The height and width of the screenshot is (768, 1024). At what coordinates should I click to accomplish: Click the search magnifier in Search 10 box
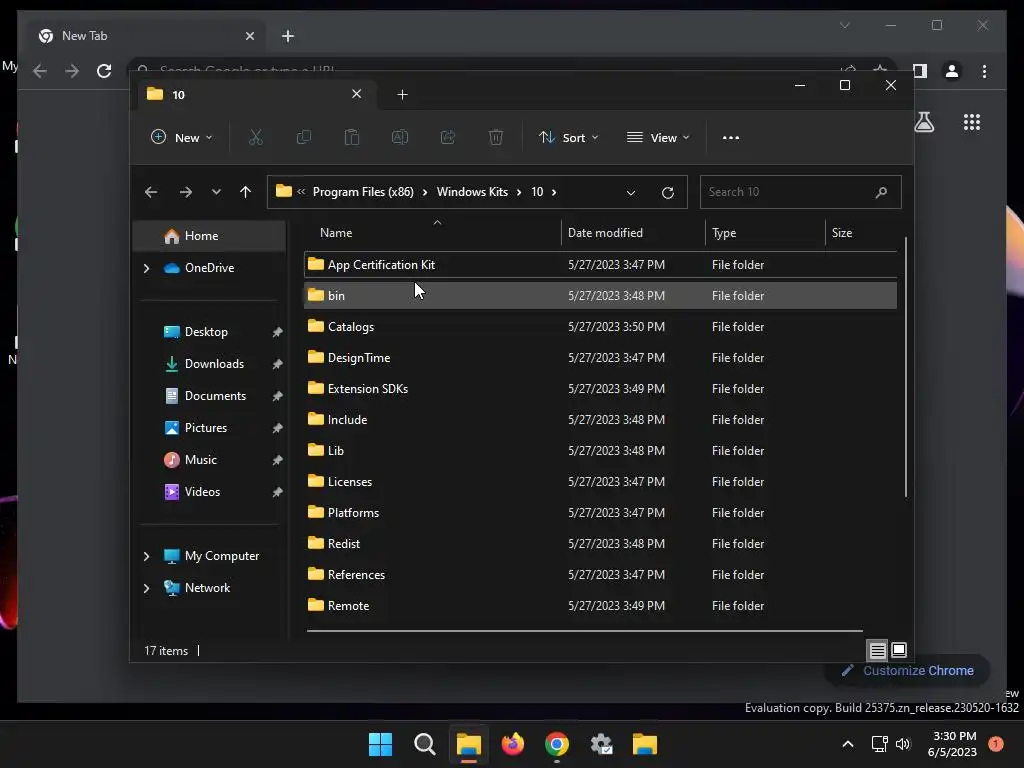[881, 192]
